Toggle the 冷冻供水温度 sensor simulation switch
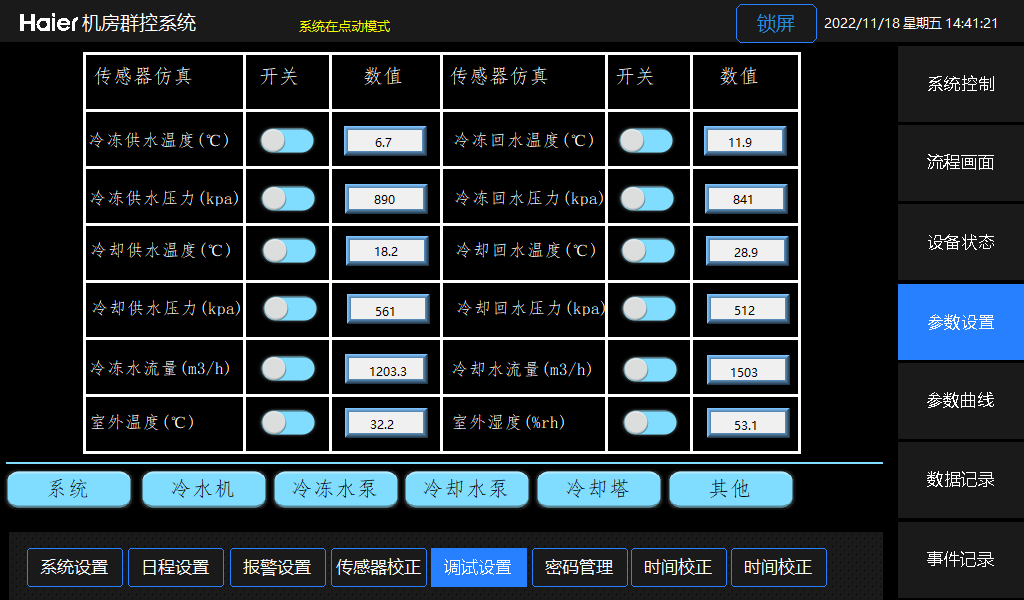The width and height of the screenshot is (1024, 600). click(x=287, y=141)
